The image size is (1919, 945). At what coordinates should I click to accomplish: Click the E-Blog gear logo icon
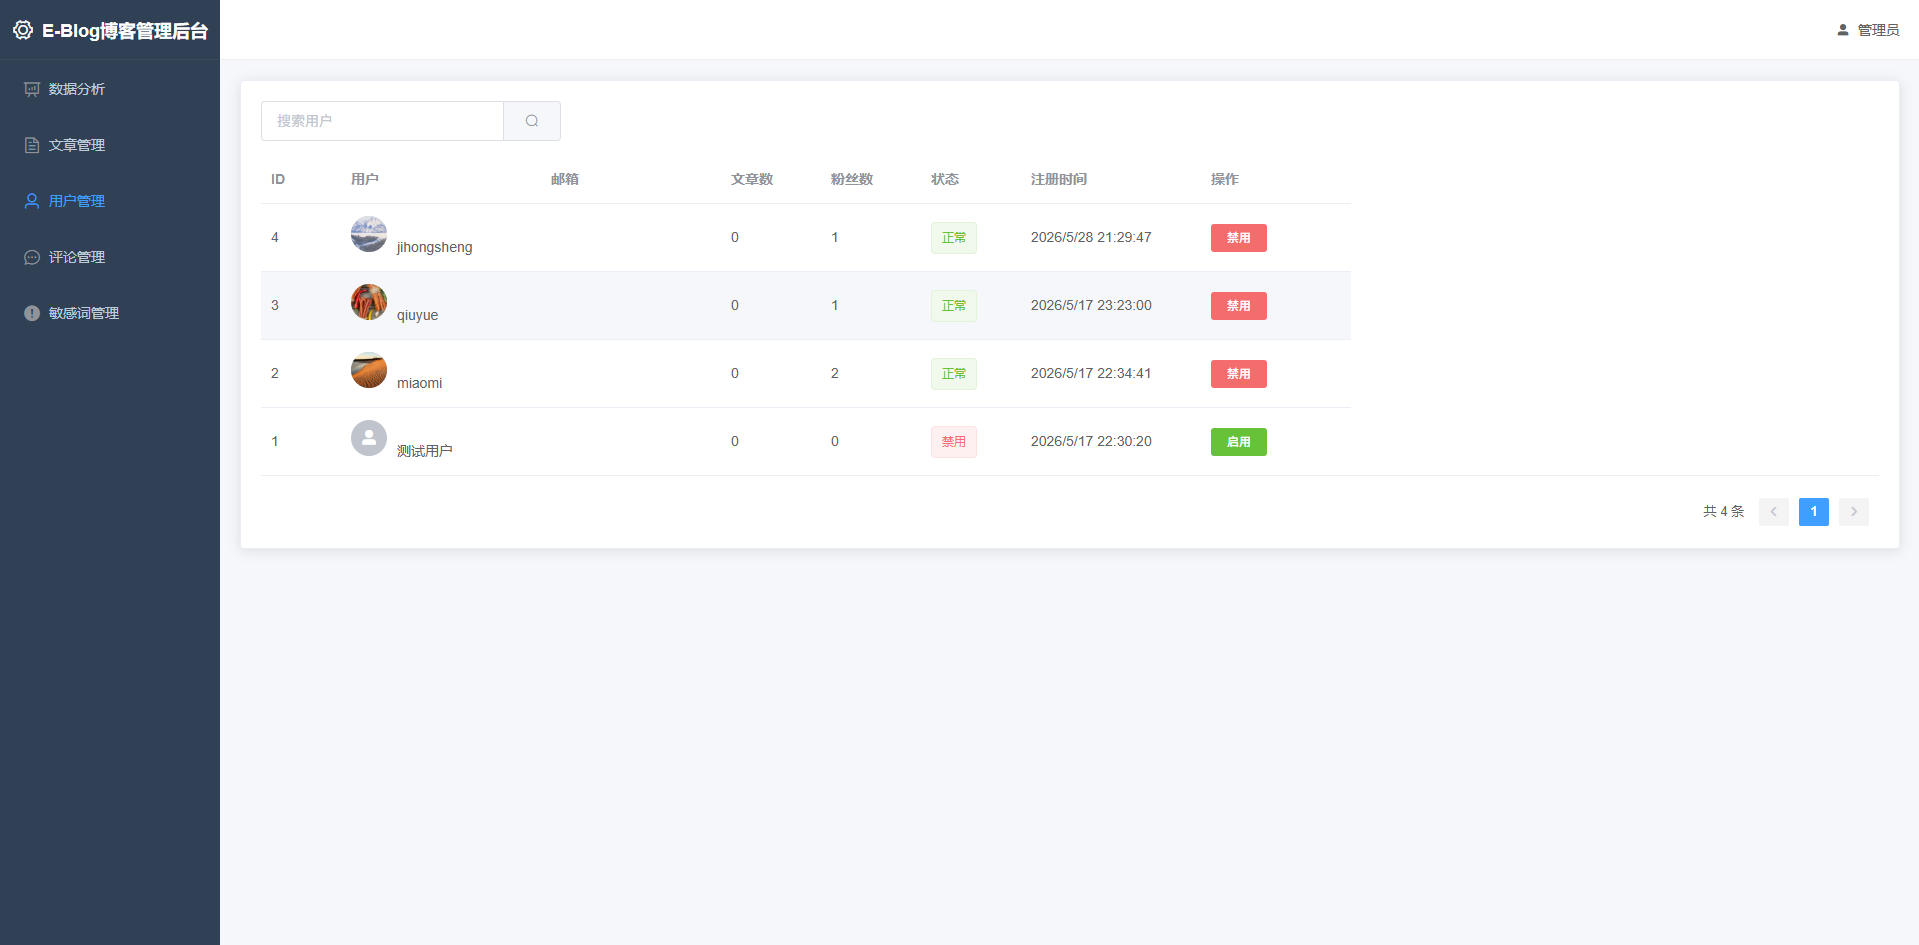click(x=23, y=30)
